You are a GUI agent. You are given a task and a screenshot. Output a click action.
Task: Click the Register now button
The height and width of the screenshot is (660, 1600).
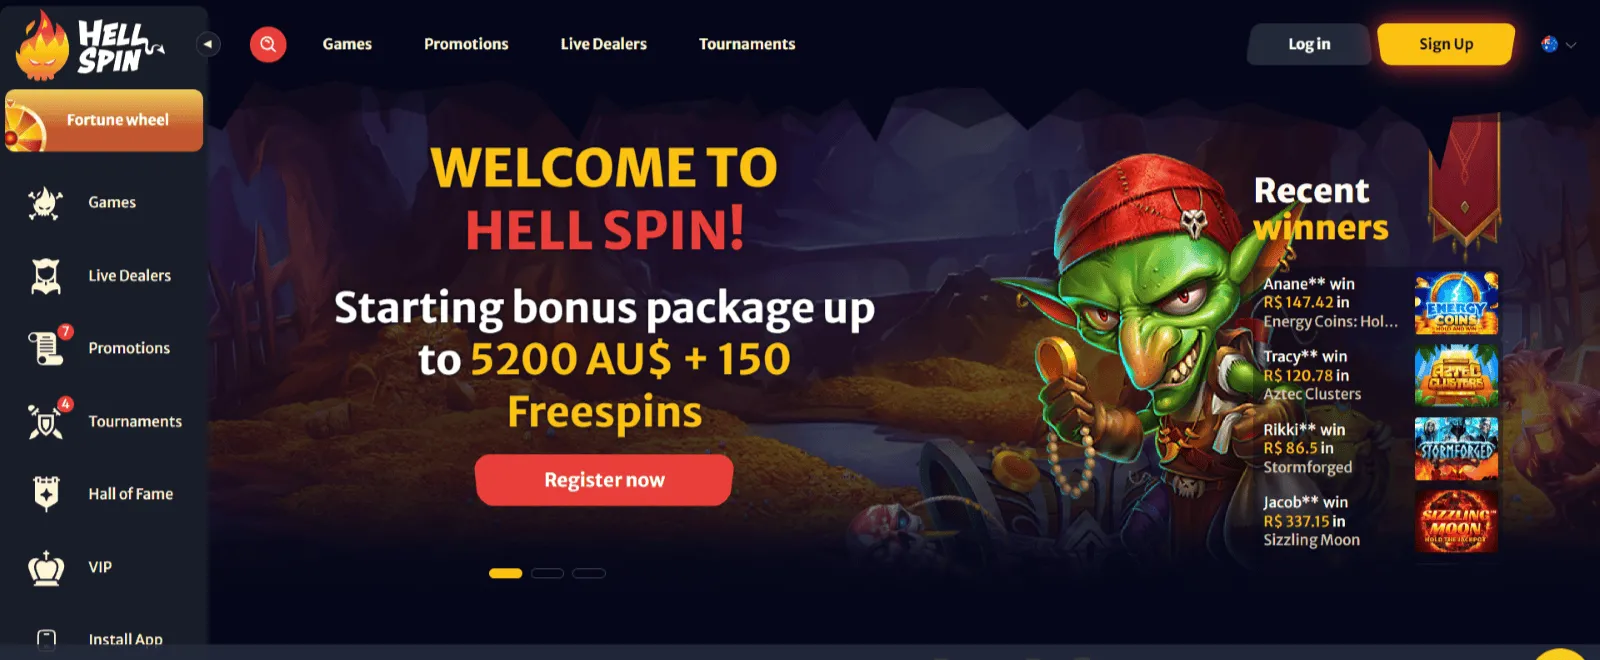[604, 480]
